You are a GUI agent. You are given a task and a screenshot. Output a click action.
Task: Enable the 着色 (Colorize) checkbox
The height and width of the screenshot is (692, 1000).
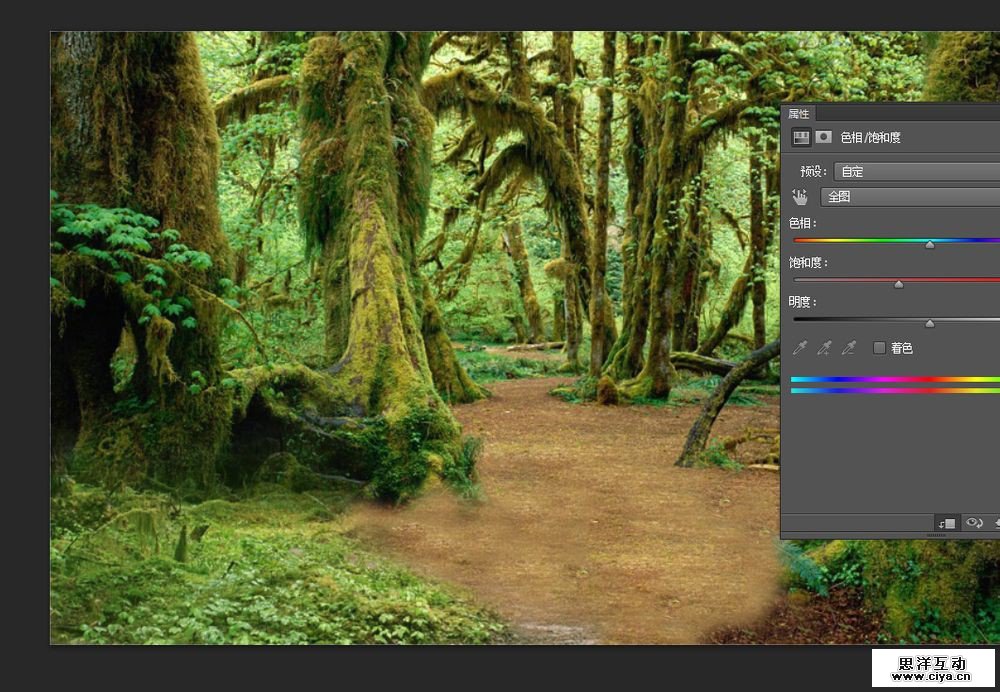tap(880, 348)
